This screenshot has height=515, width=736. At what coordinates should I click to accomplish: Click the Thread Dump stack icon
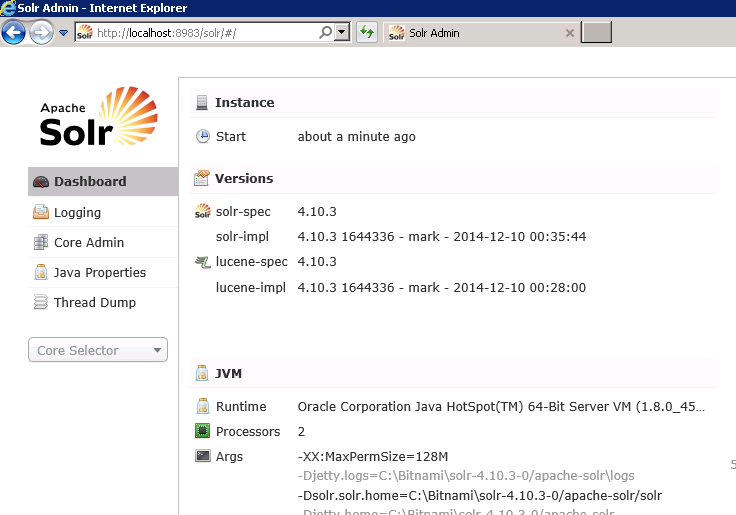point(41,302)
